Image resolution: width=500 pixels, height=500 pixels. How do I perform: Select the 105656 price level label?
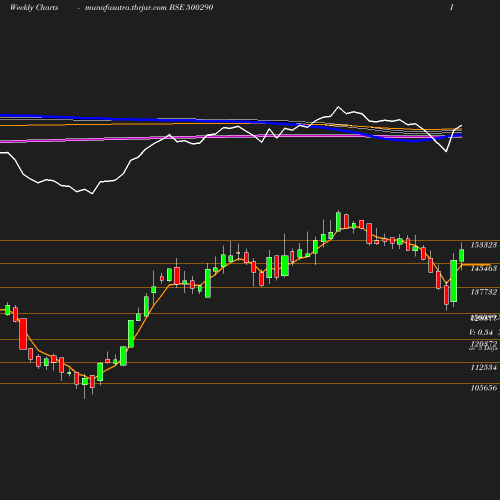coord(484,388)
